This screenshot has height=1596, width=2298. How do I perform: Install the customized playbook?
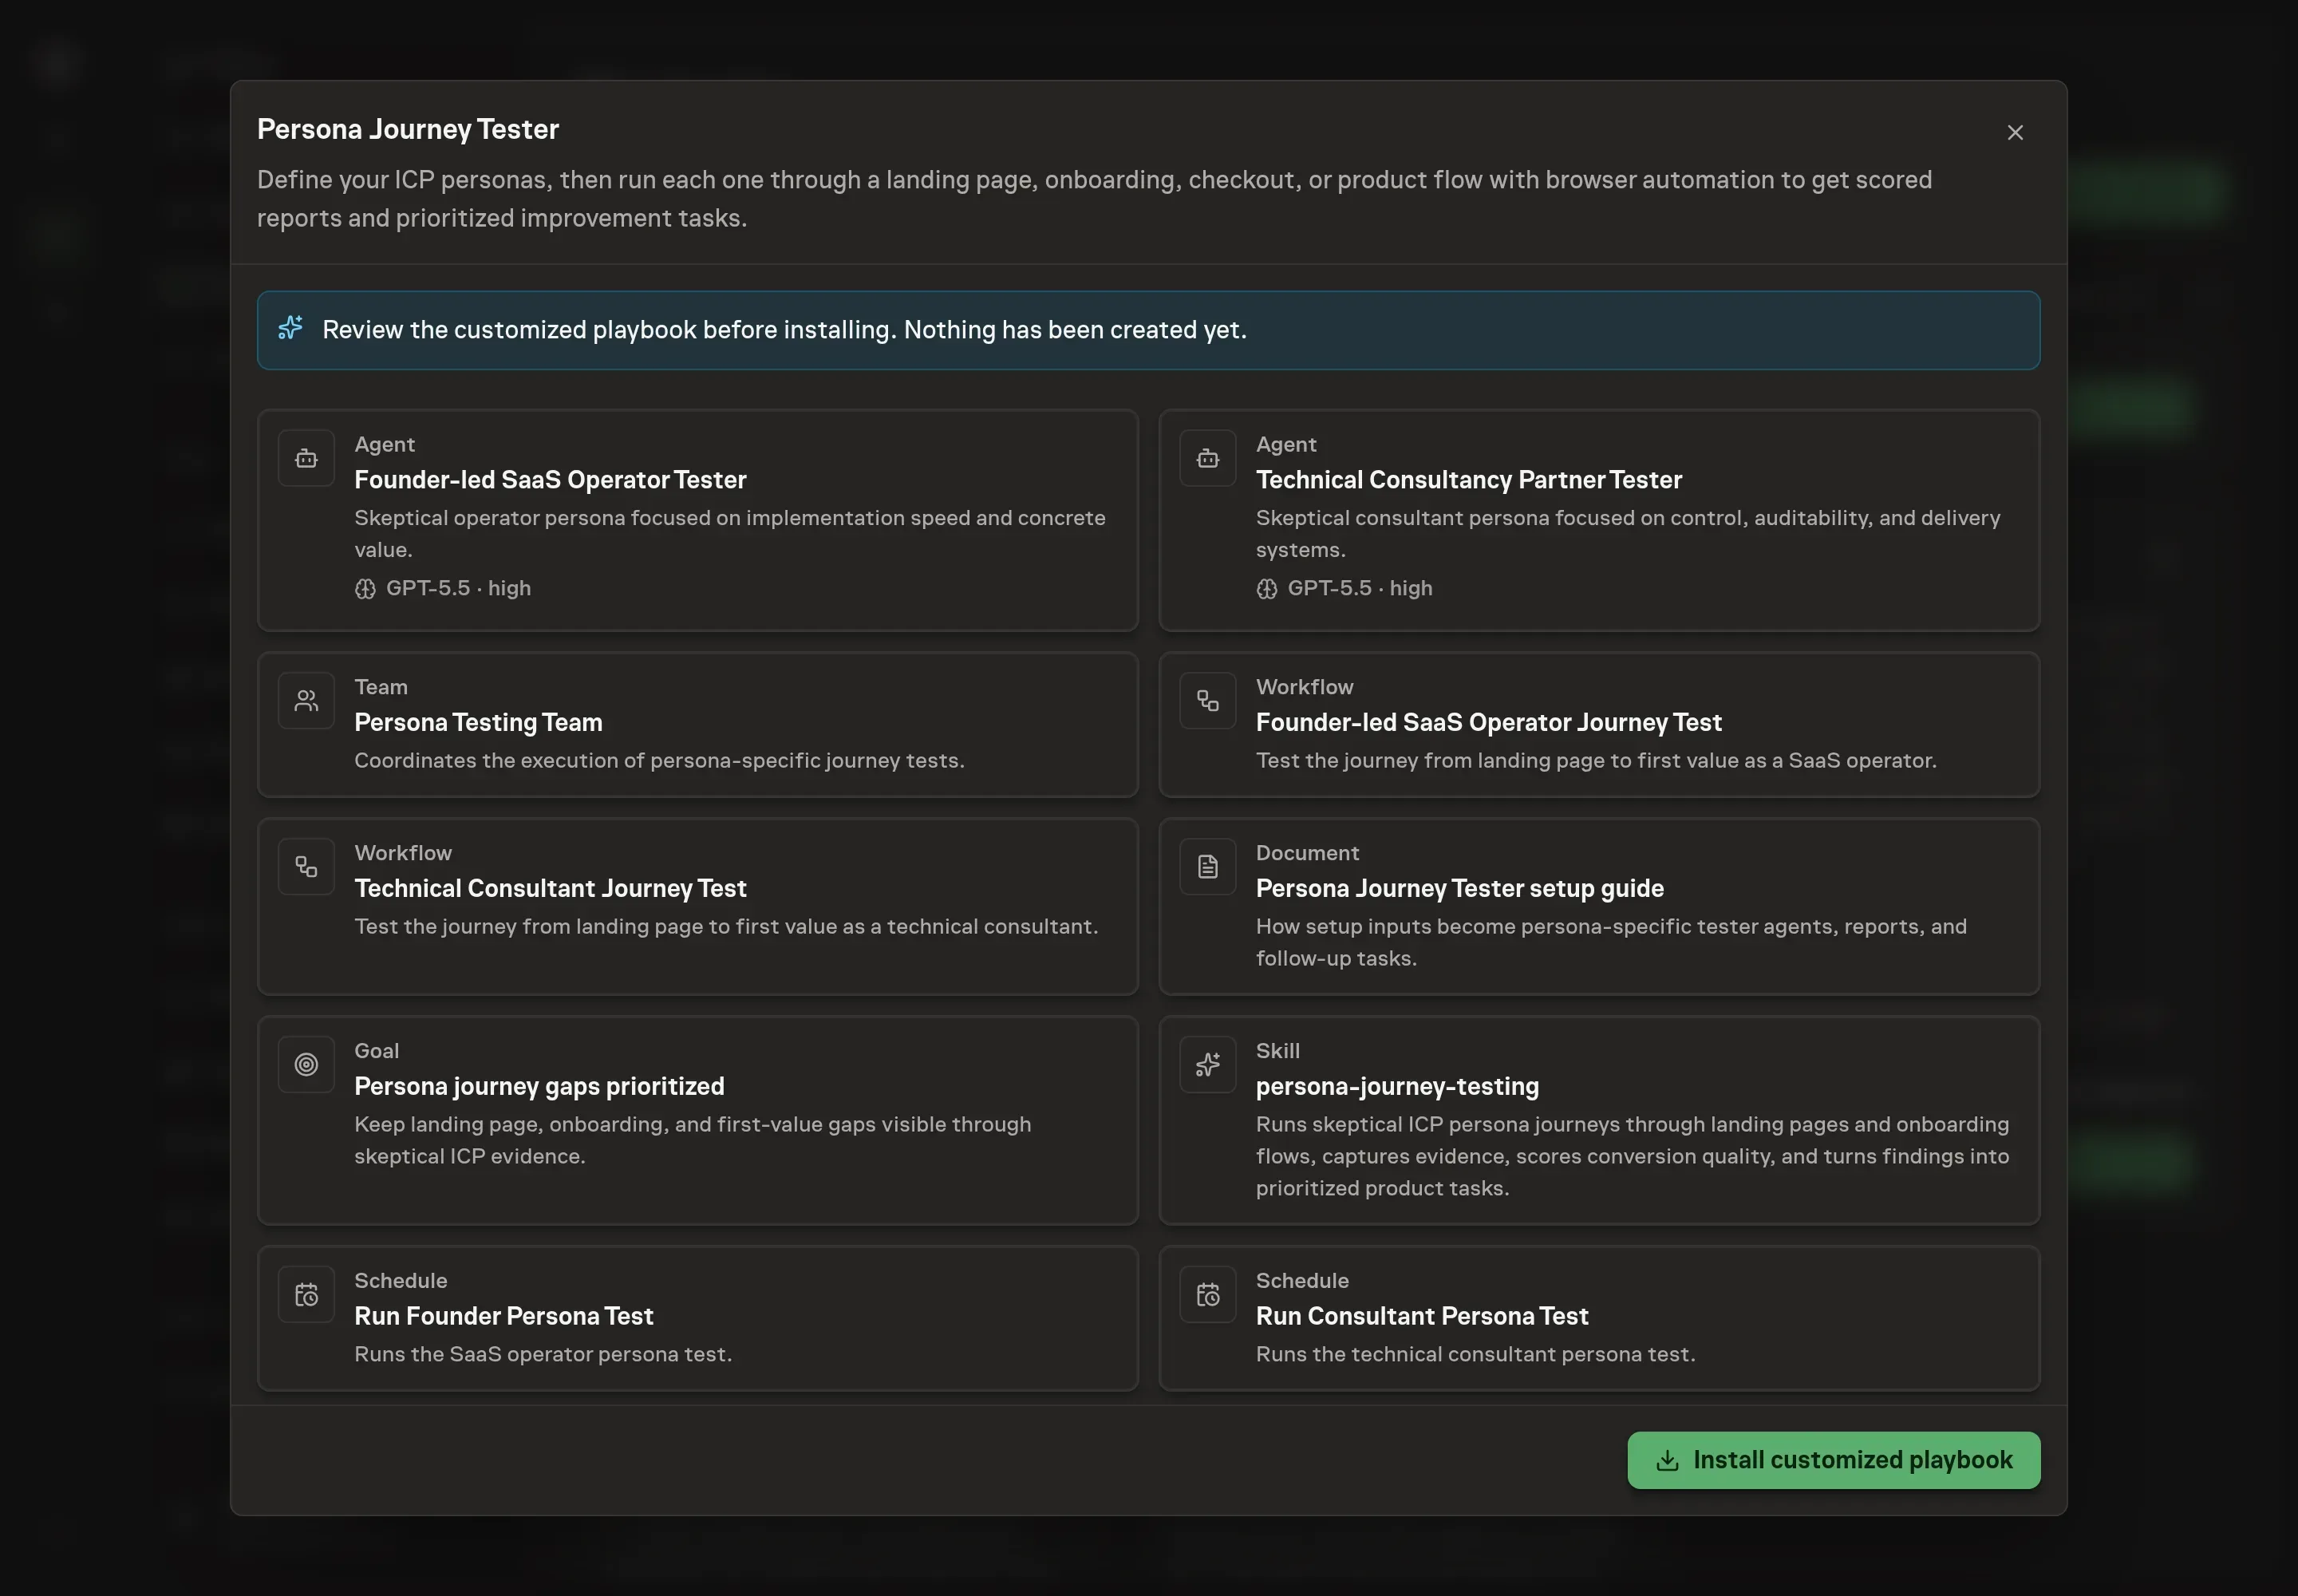[x=1833, y=1460]
